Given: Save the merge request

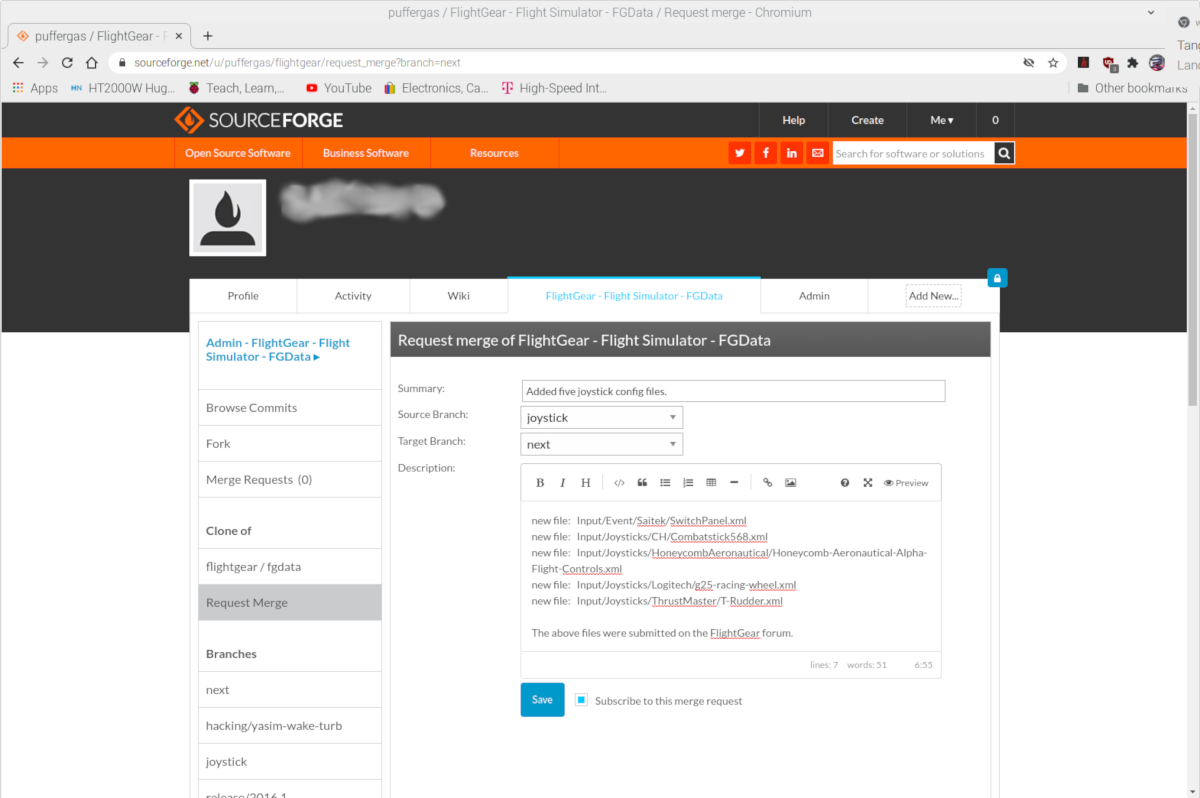Looking at the screenshot, I should click(x=542, y=700).
